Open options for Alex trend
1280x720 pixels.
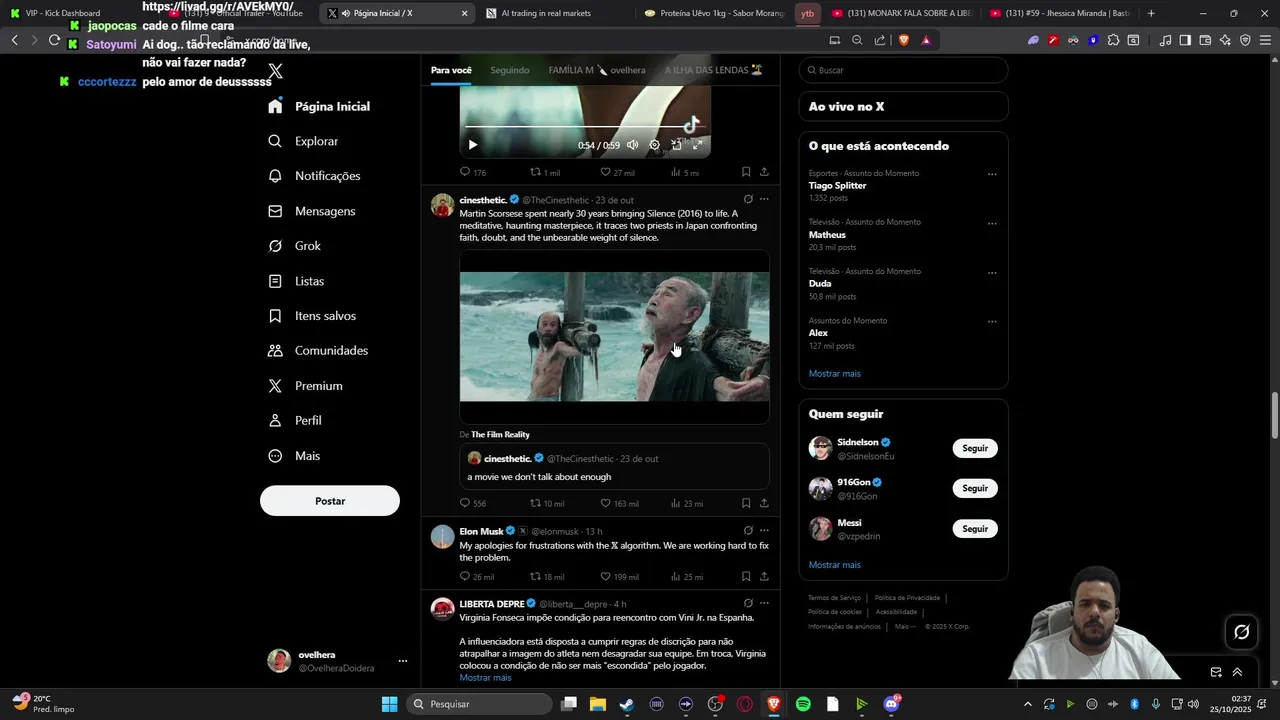coord(992,321)
